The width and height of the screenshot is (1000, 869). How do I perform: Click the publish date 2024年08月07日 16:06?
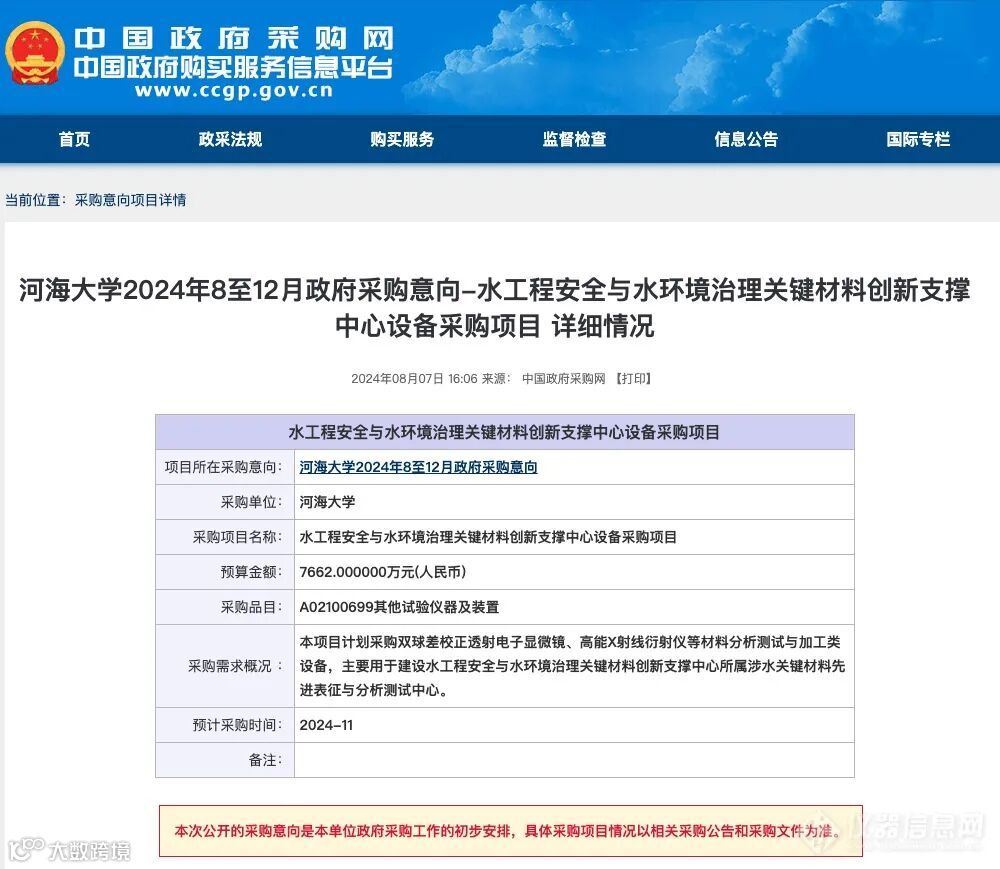coord(415,379)
